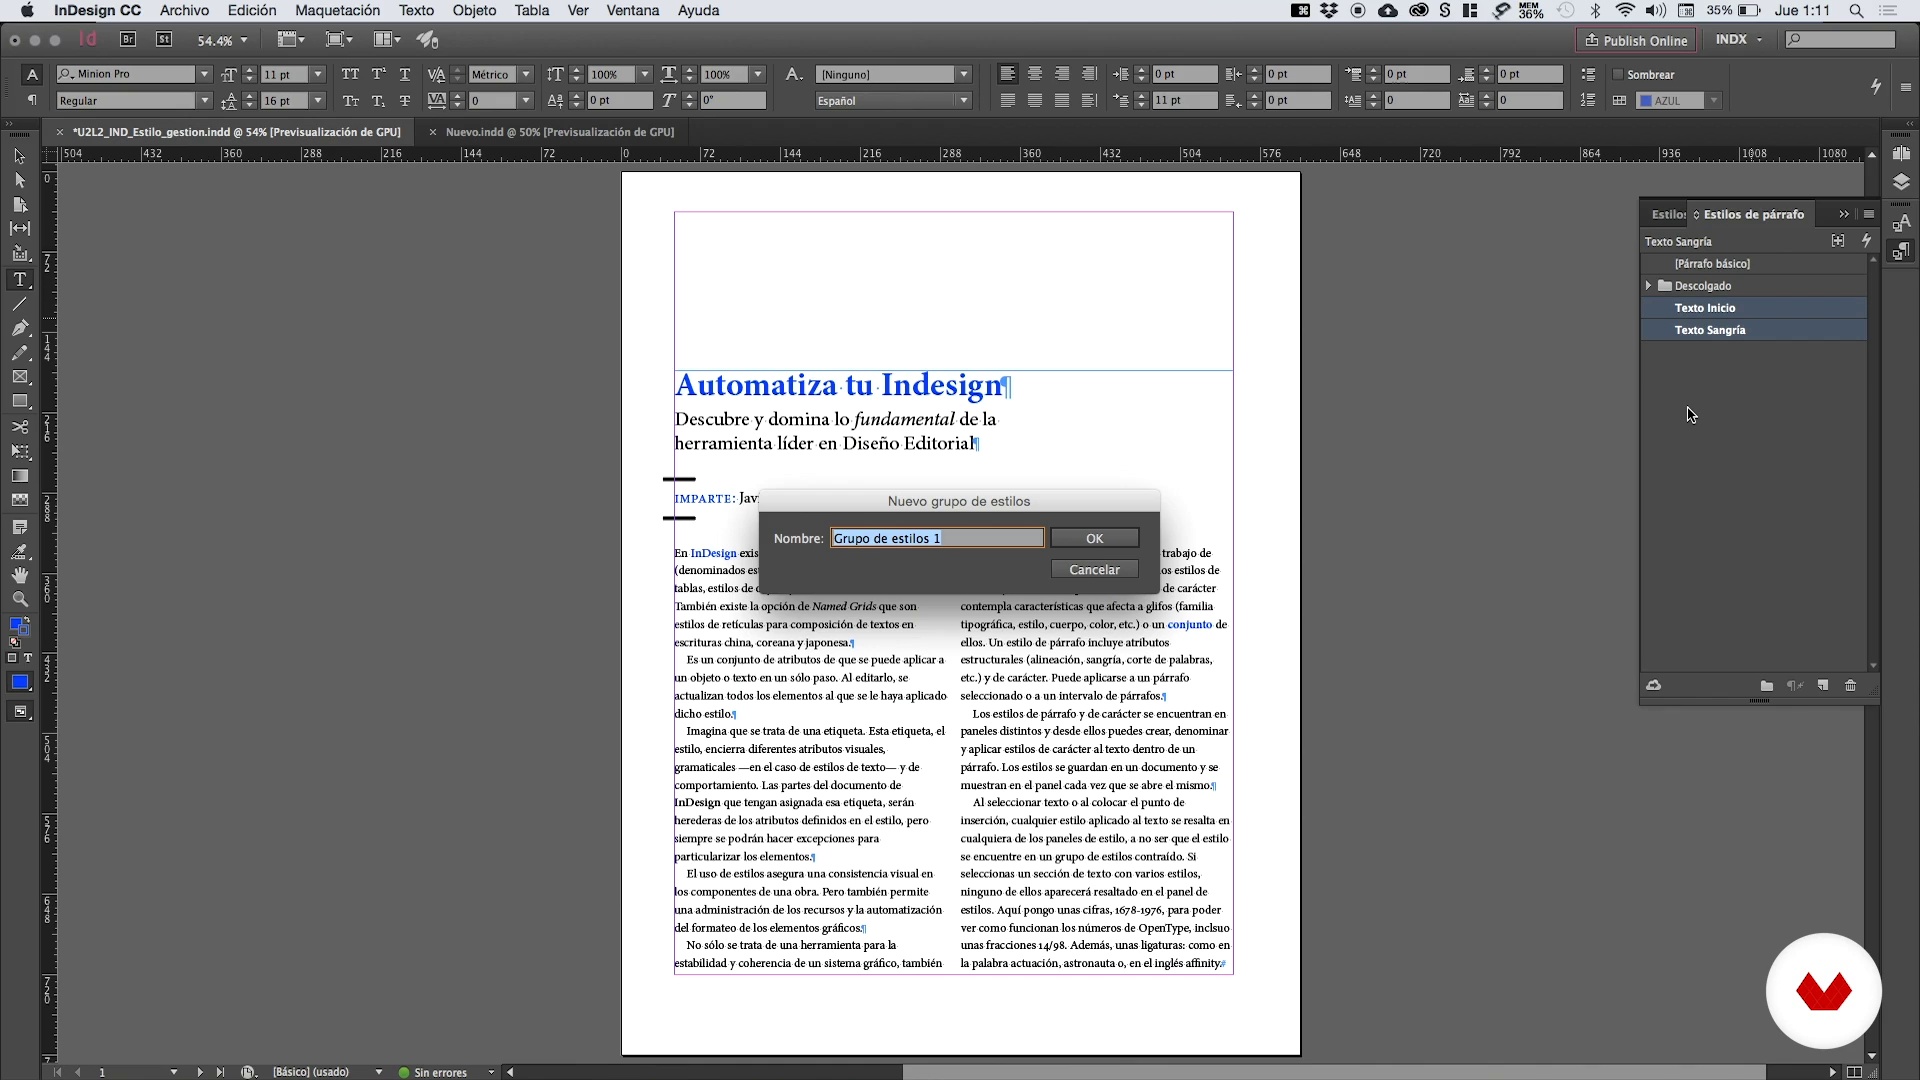Delete selected style trash icon

click(1851, 685)
